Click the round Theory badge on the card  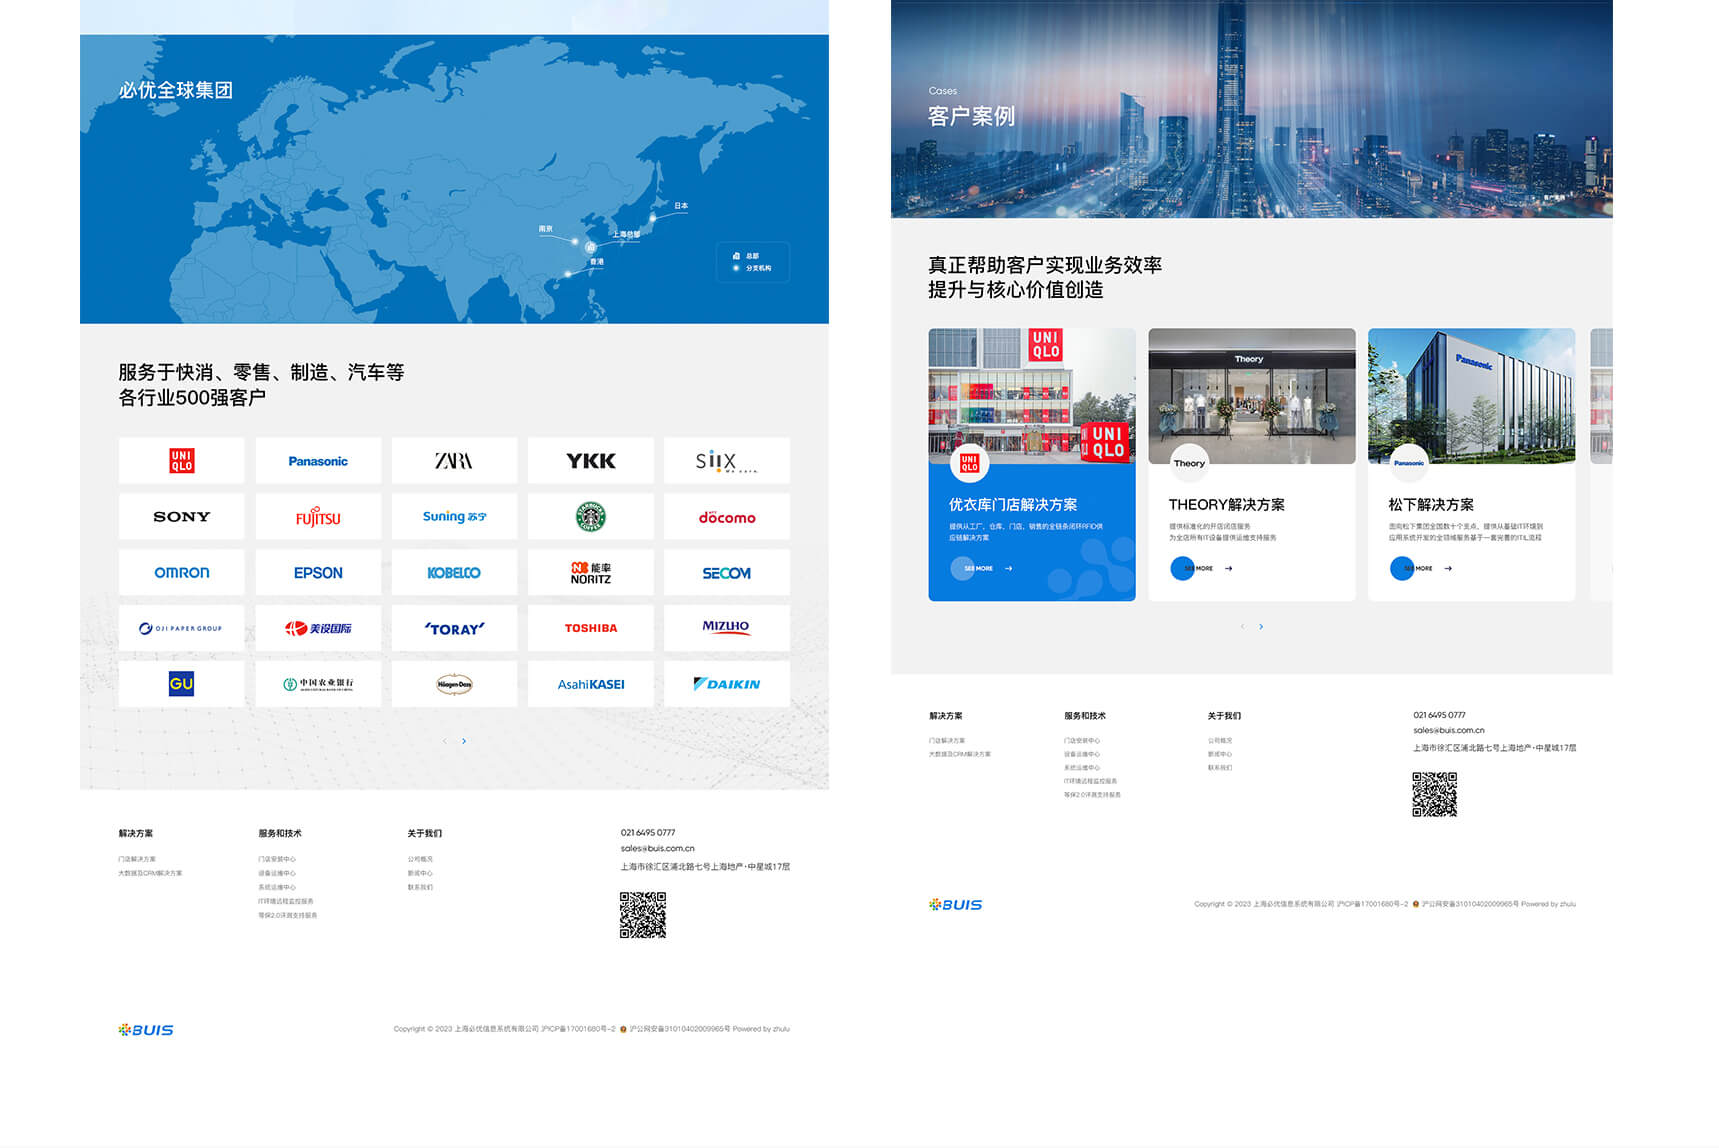tap(1189, 463)
